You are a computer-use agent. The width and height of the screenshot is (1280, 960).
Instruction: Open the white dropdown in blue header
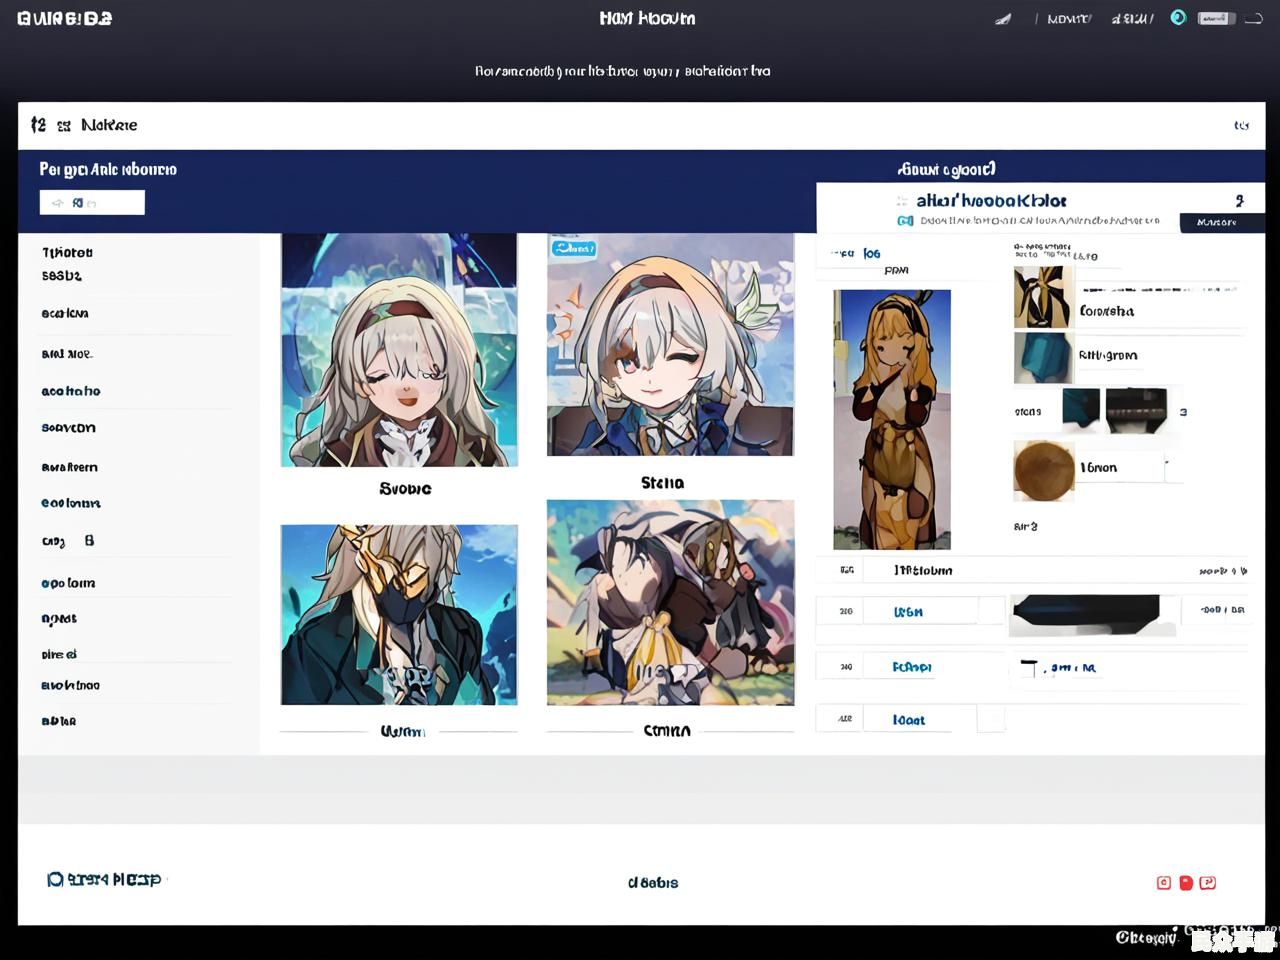click(92, 203)
